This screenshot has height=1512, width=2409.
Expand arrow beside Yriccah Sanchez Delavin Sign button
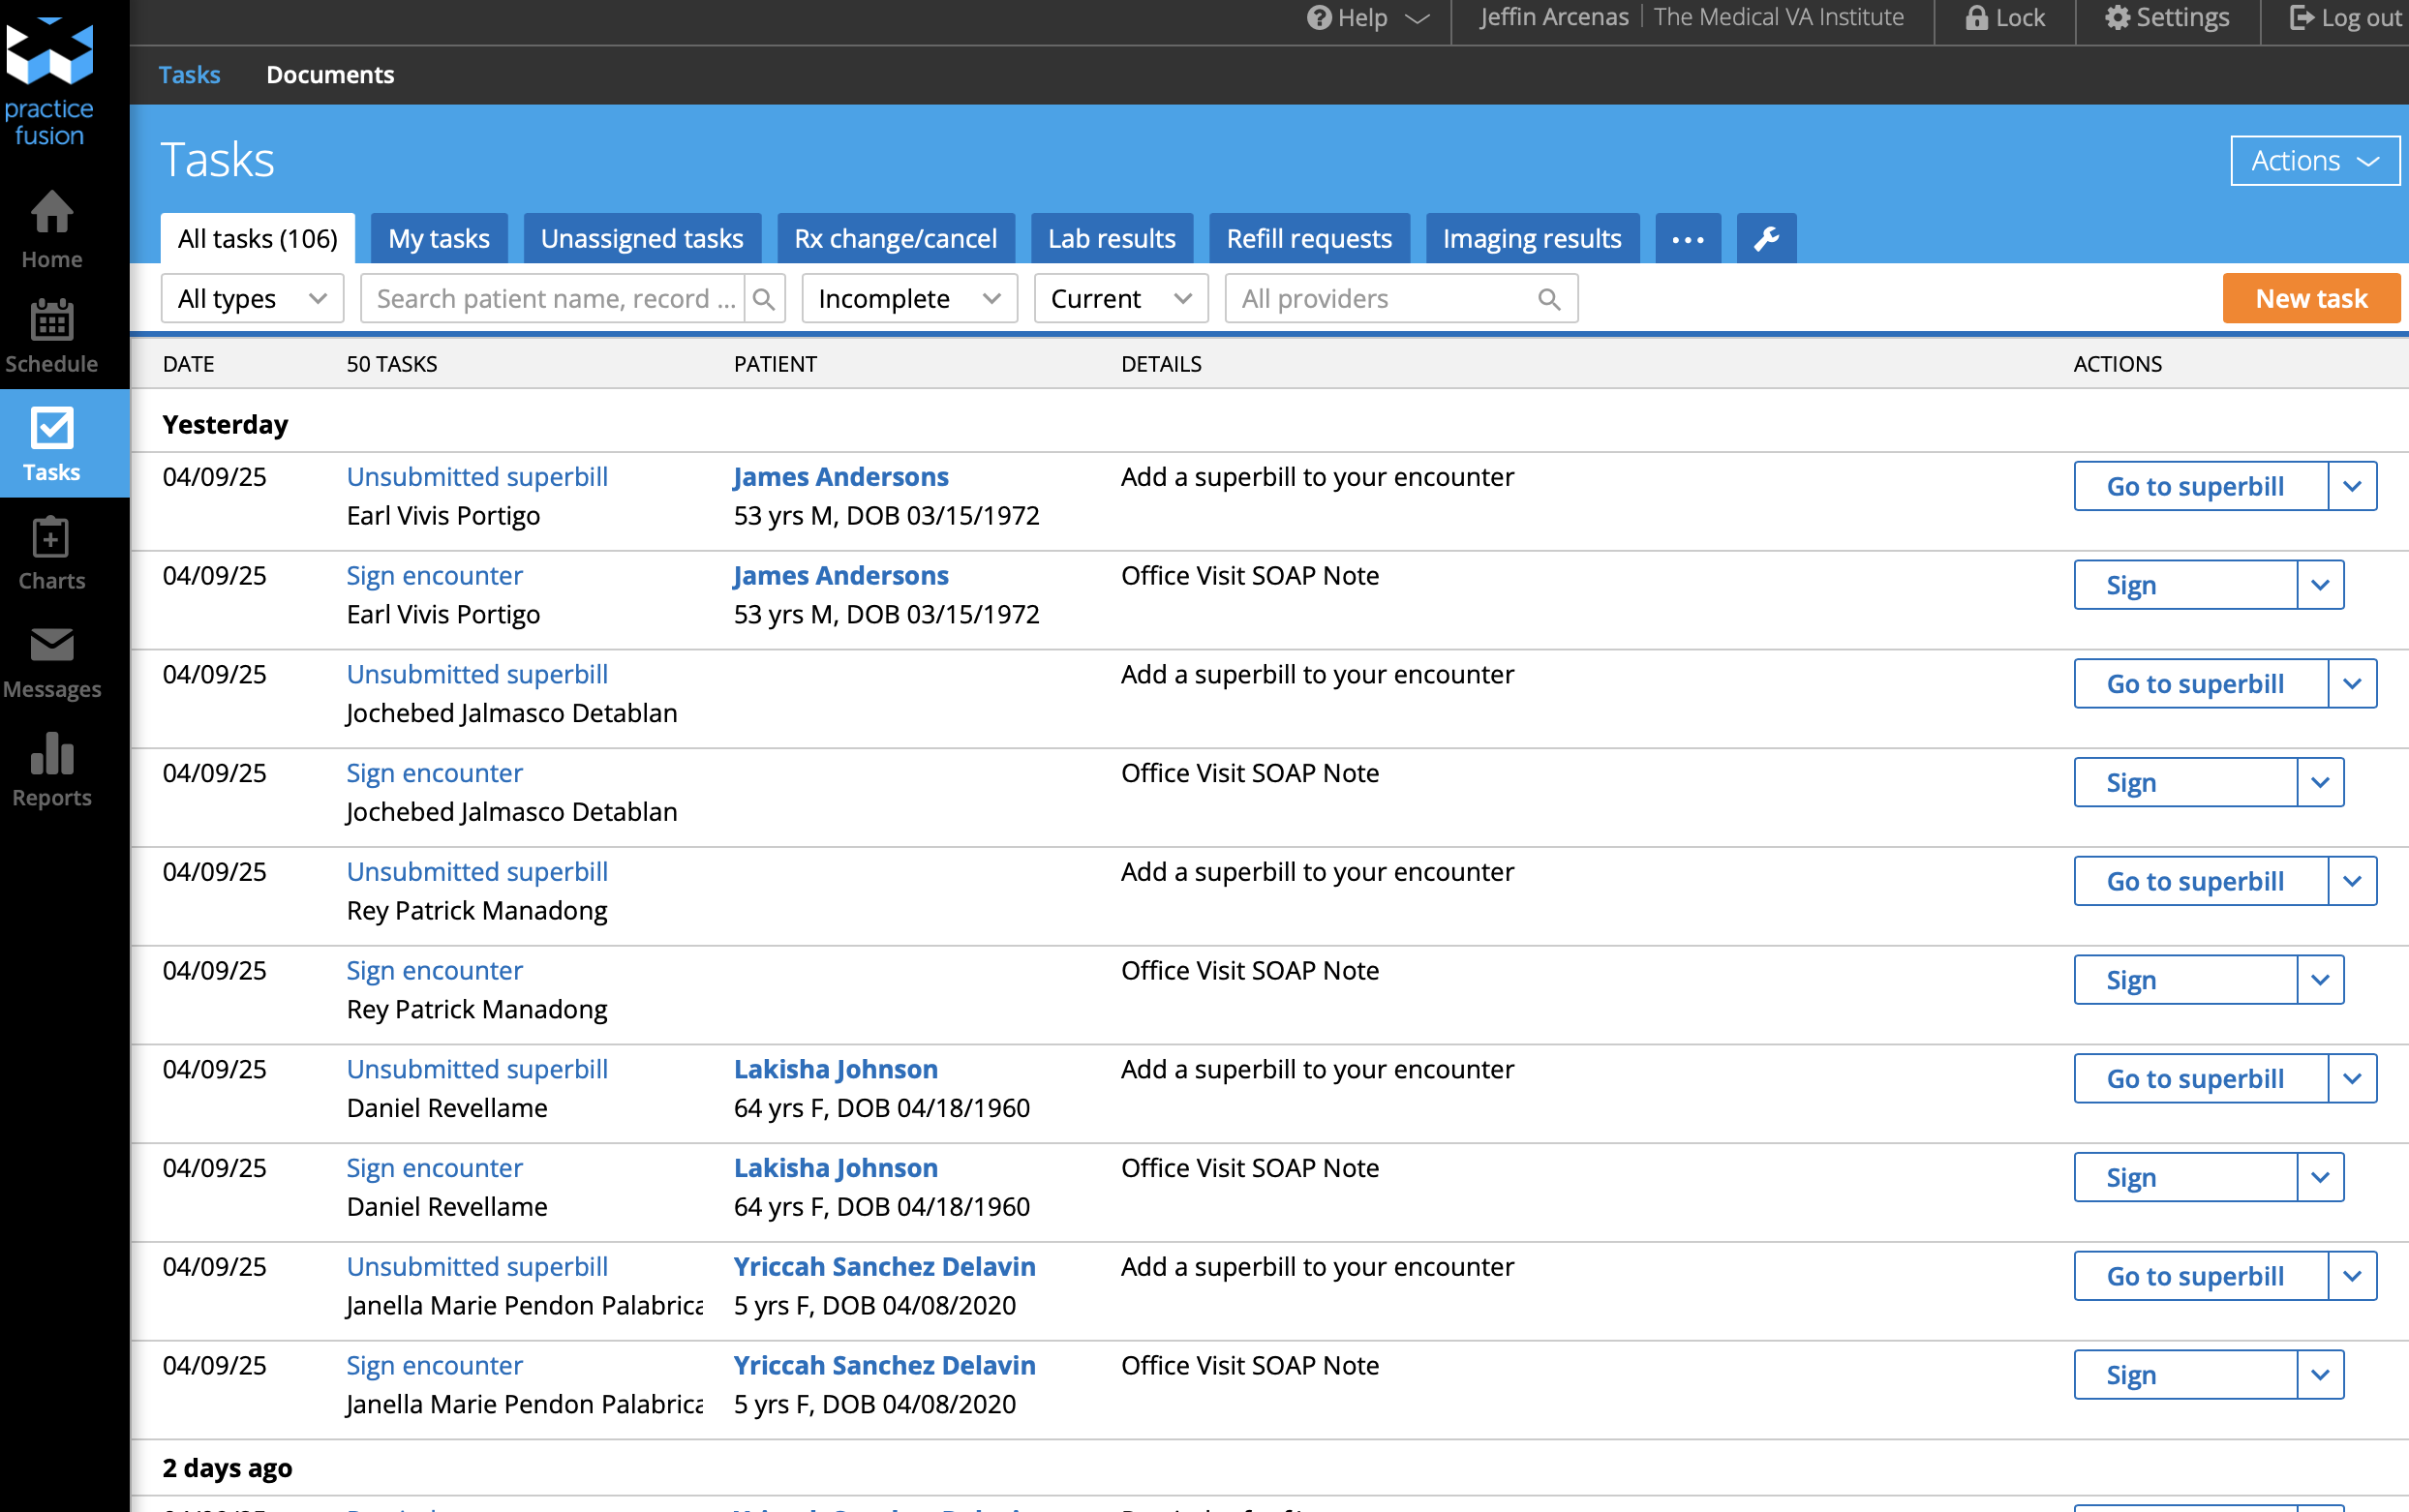pyautogui.click(x=2320, y=1375)
